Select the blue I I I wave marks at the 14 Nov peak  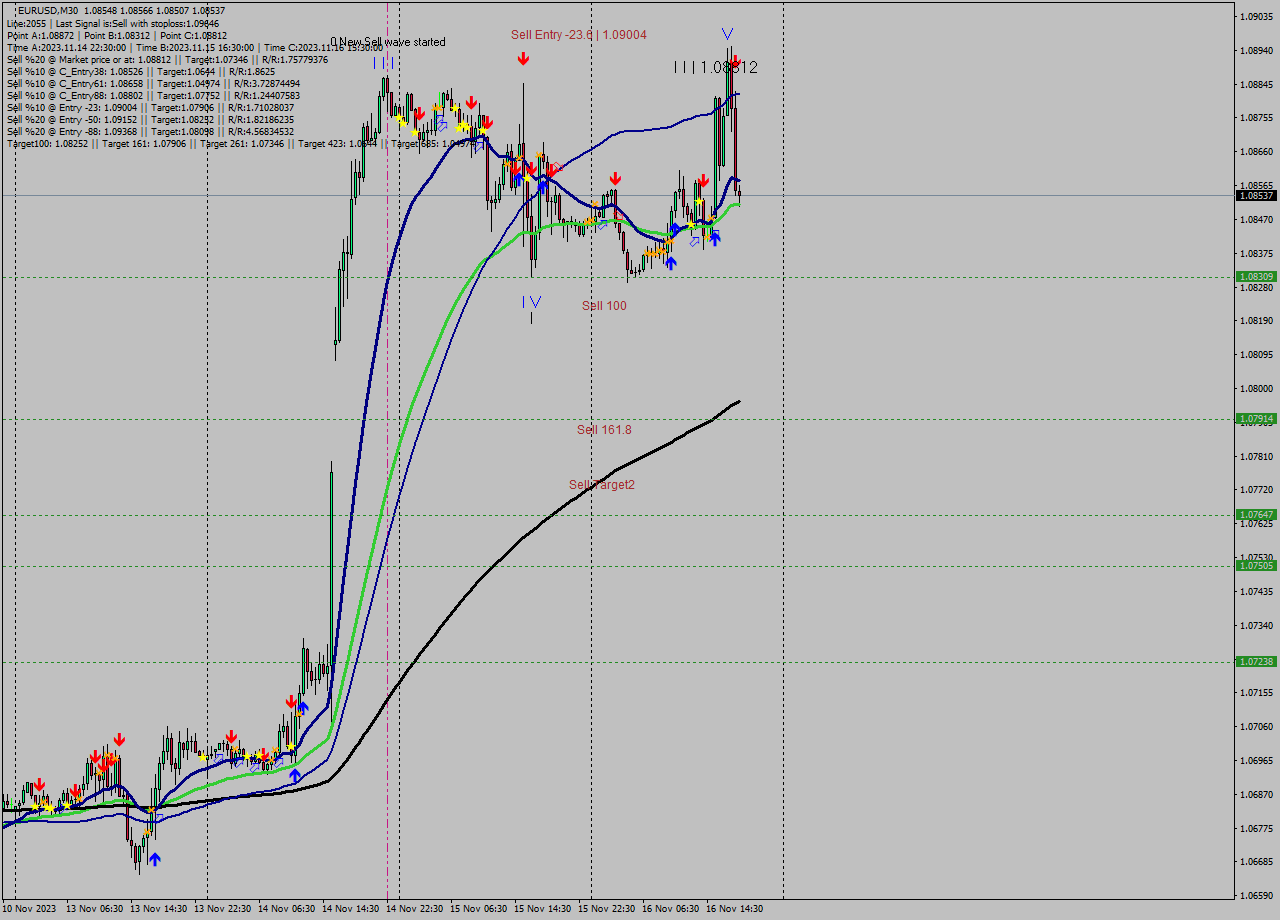tap(383, 63)
